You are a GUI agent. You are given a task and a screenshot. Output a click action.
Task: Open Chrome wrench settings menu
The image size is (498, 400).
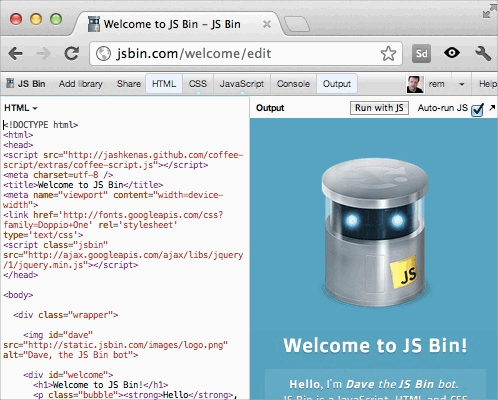483,53
